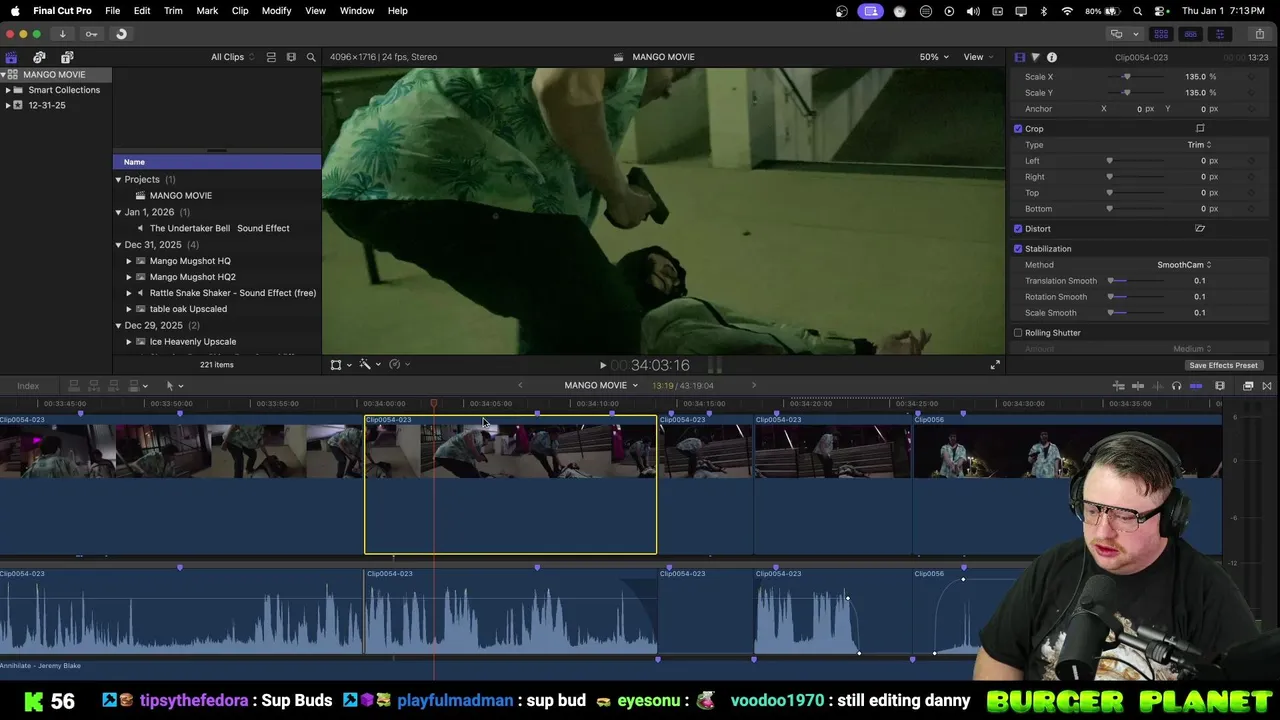Show the Effects browser icon
The image size is (1280, 720).
tap(1248, 386)
